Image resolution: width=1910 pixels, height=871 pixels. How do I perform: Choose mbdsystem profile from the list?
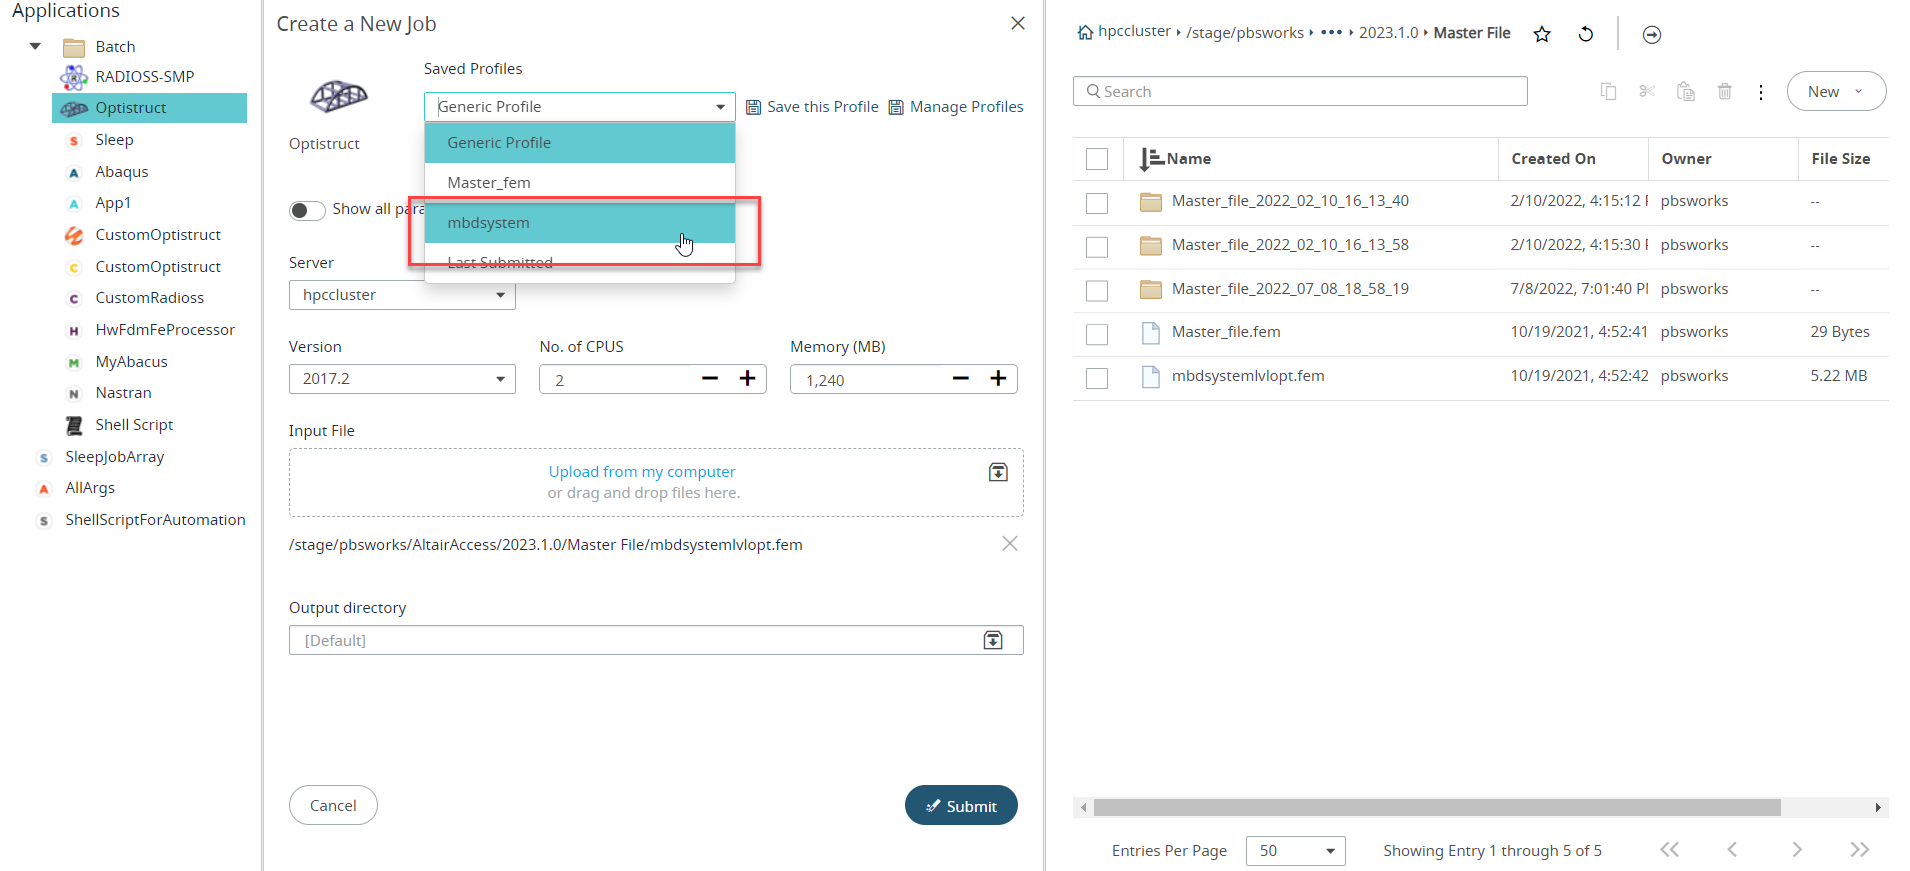(x=580, y=223)
